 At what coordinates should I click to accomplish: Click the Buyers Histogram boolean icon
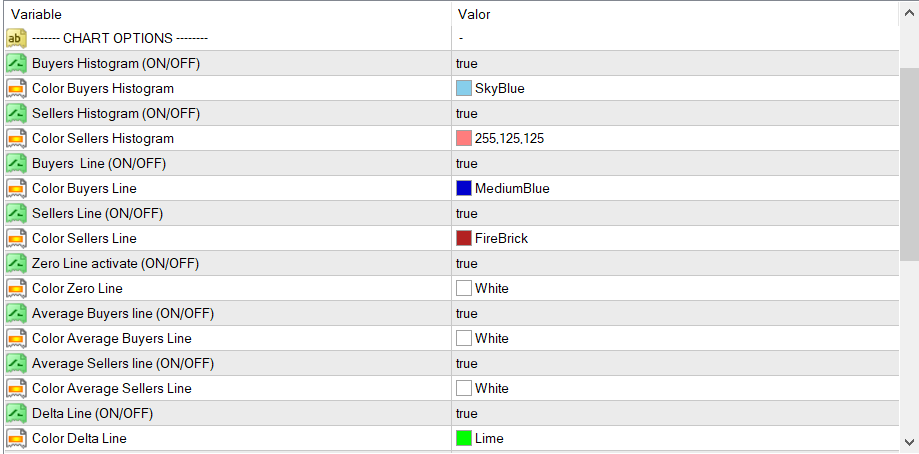click(x=16, y=63)
